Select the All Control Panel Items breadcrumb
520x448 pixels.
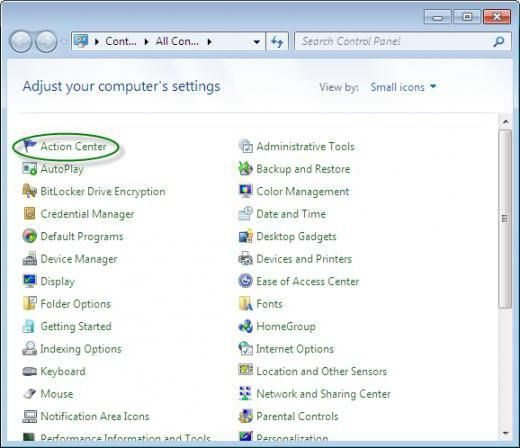pyautogui.click(x=177, y=41)
